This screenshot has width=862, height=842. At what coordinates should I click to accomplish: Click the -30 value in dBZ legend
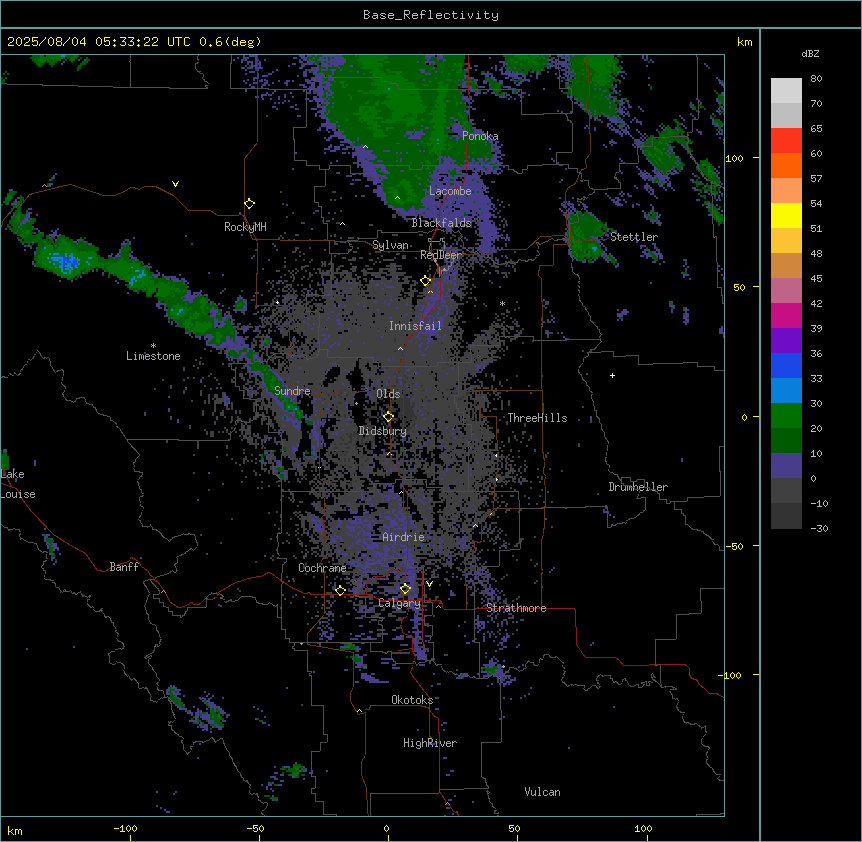tap(819, 529)
